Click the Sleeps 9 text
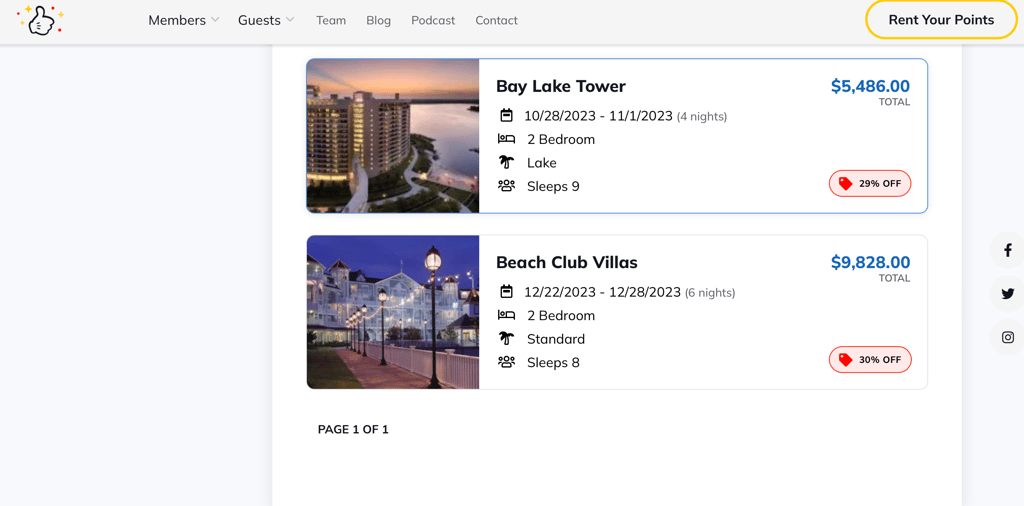Image resolution: width=1024 pixels, height=506 pixels. point(553,187)
